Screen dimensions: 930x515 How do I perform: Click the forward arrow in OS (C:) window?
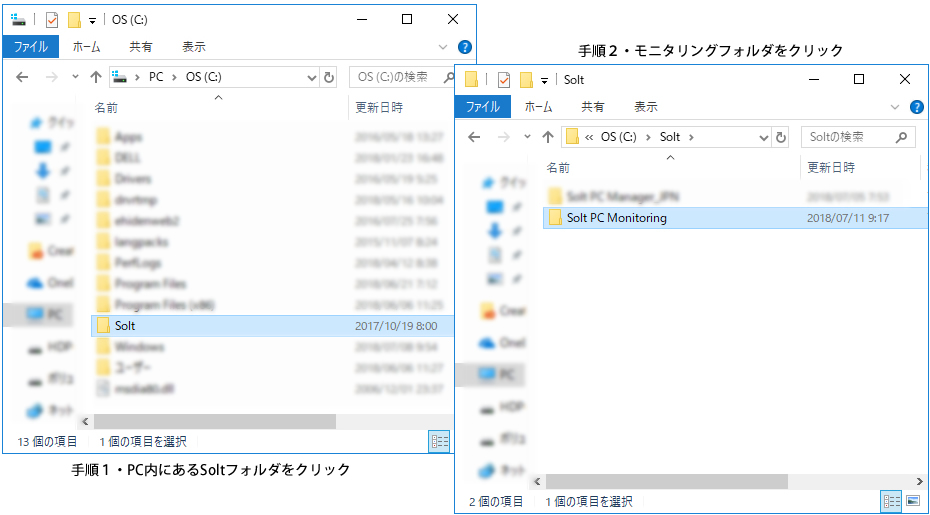[x=52, y=77]
